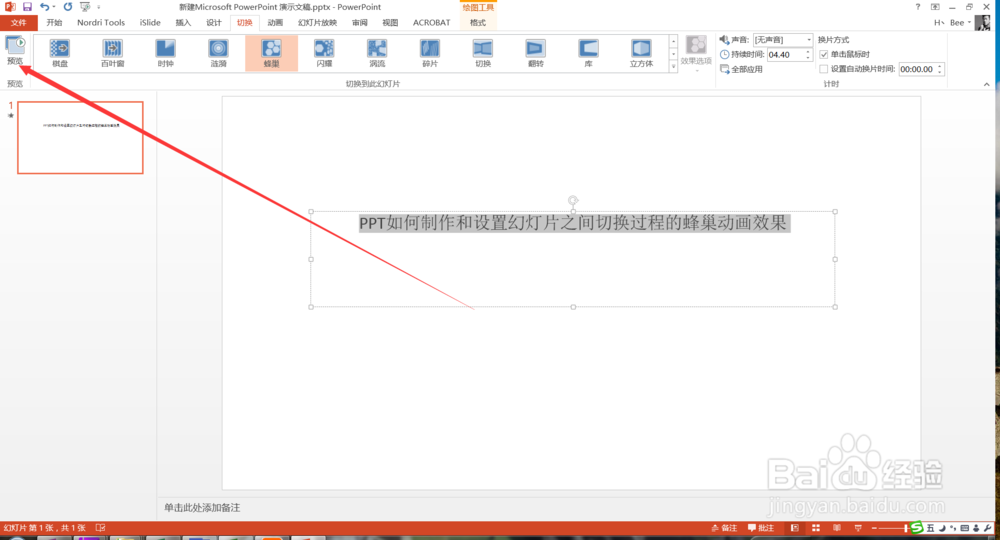This screenshot has width=1000, height=540.
Task: Switch to the View (视图) tab
Action: 390,22
